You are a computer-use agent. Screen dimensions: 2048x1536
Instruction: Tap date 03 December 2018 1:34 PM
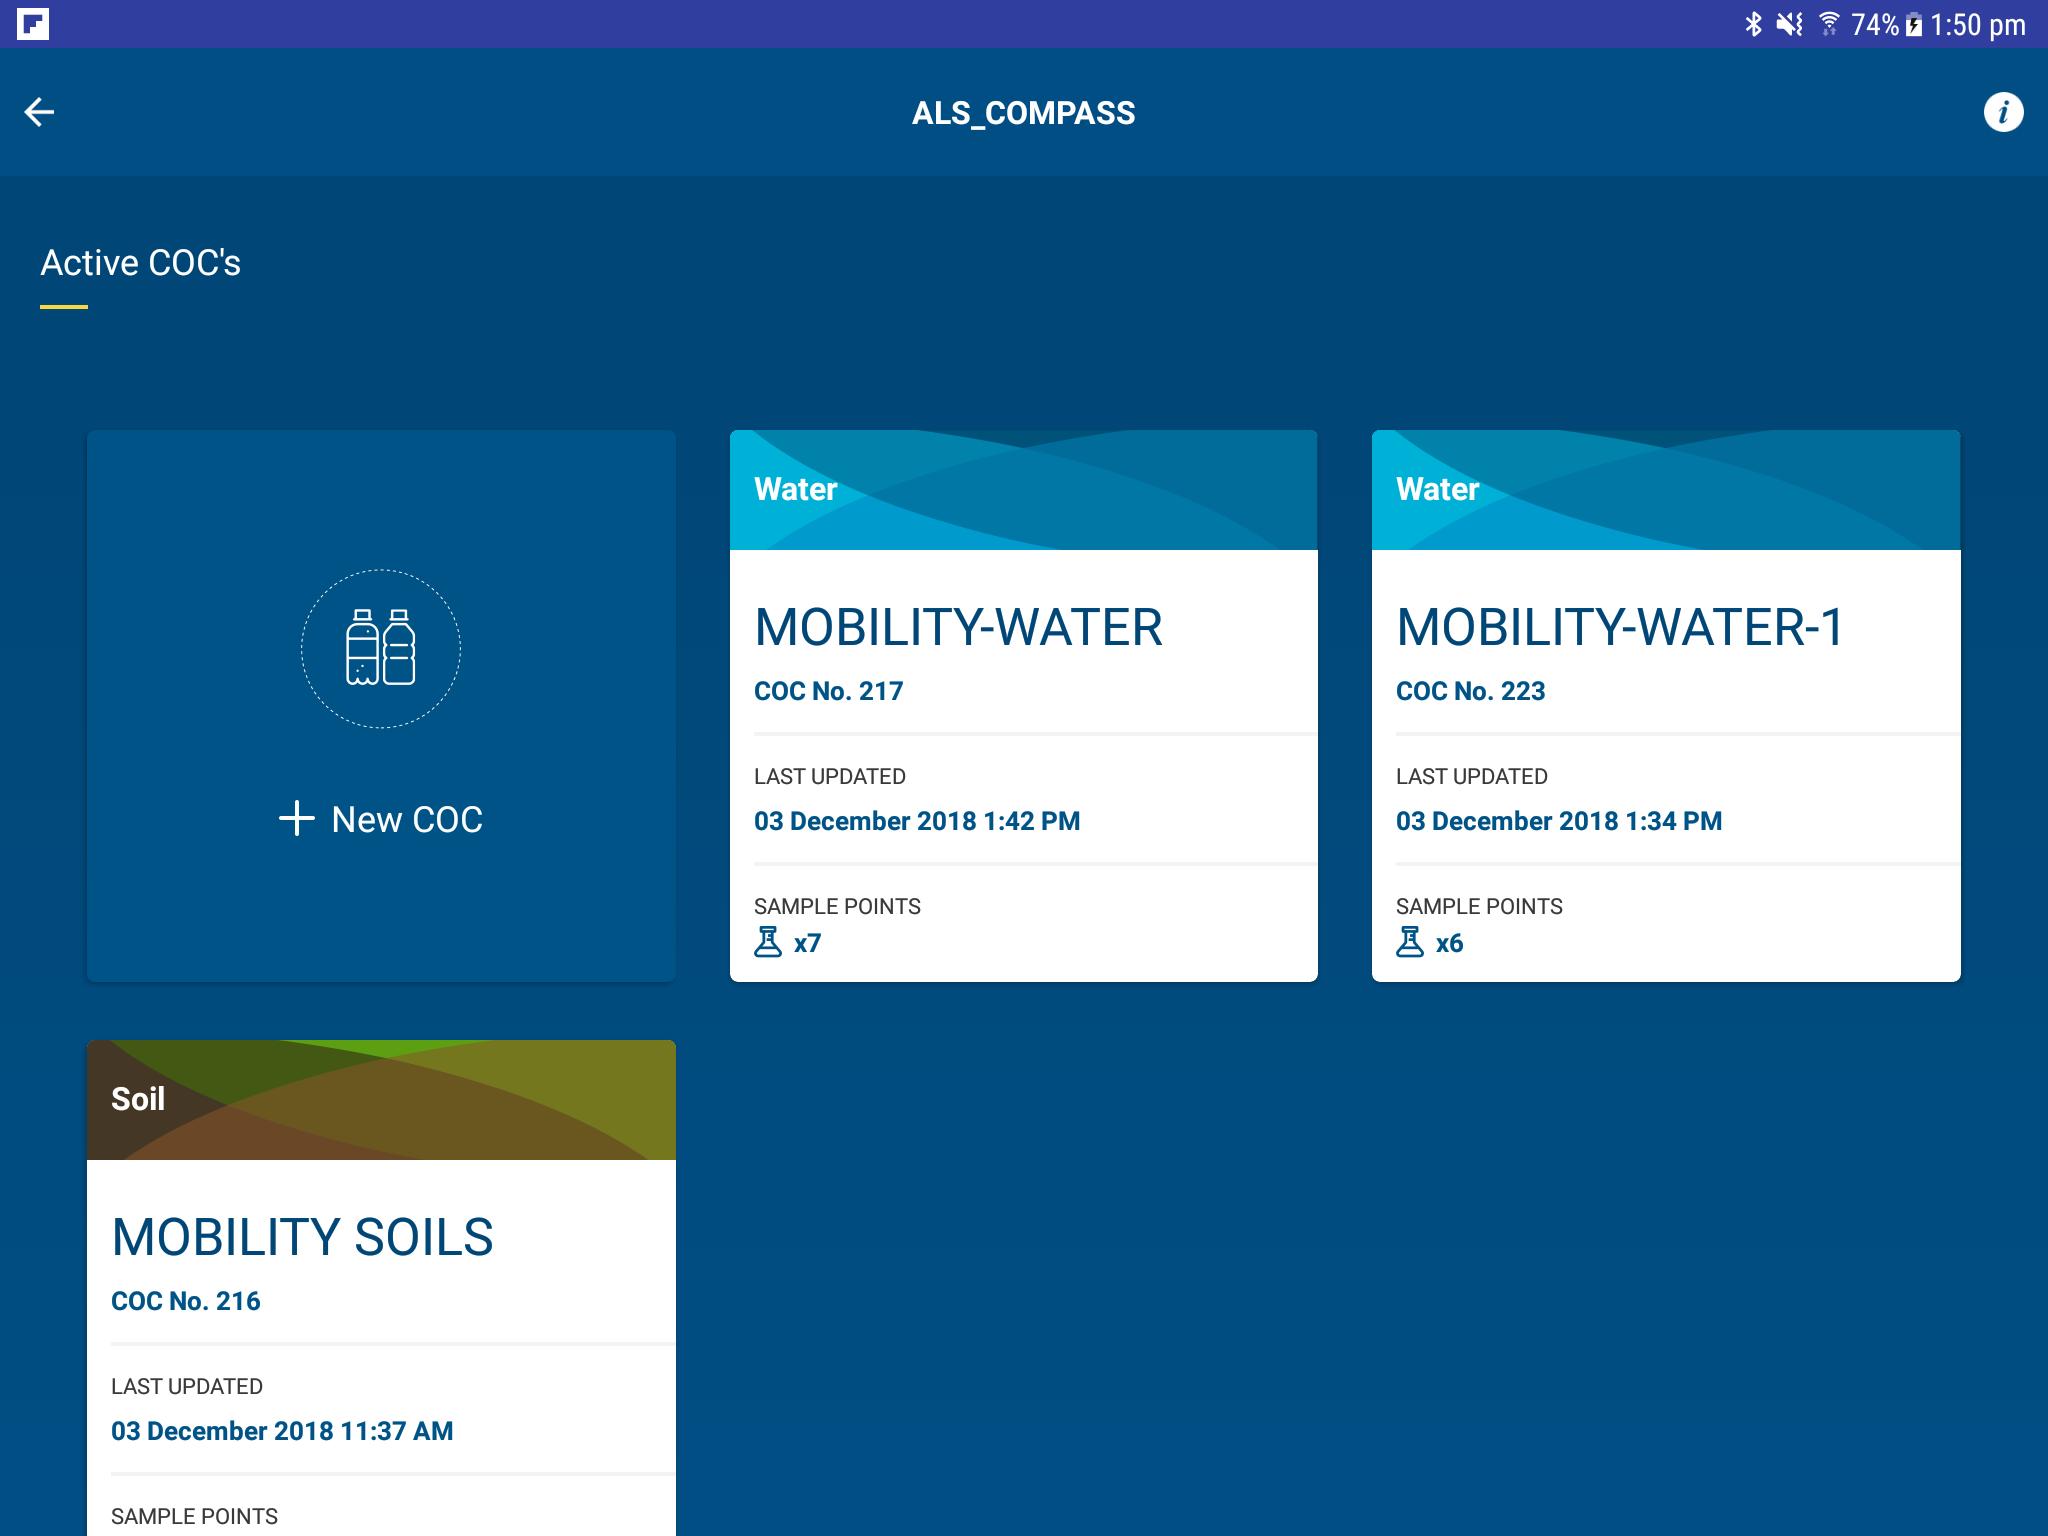pyautogui.click(x=1559, y=821)
